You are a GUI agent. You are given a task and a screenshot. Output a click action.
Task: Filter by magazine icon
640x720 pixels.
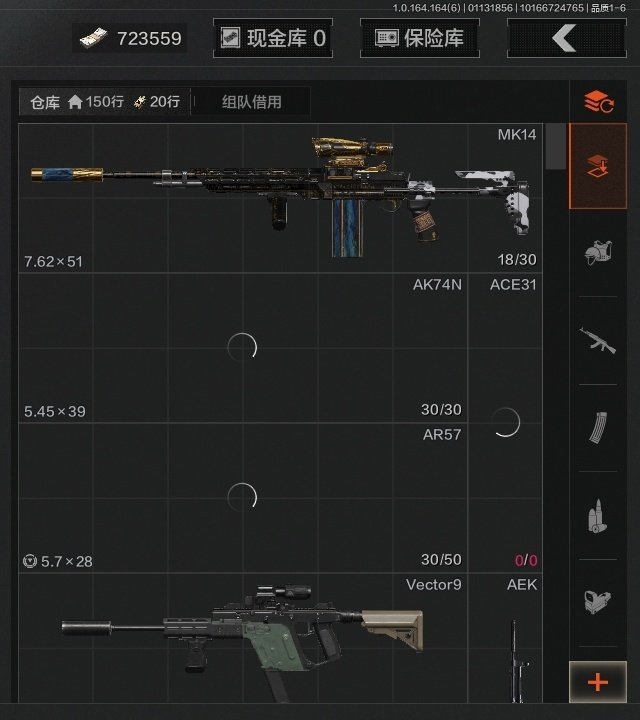pyautogui.click(x=598, y=428)
